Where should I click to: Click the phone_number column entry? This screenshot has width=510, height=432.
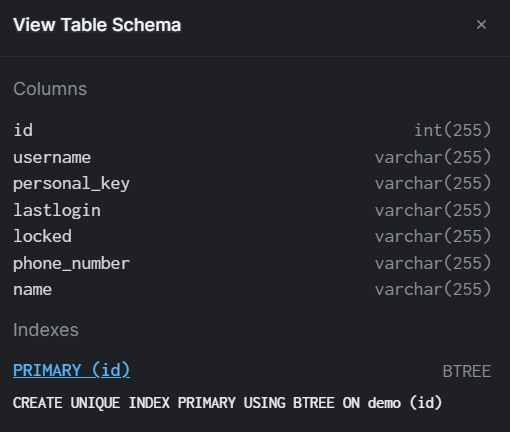pyautogui.click(x=252, y=263)
